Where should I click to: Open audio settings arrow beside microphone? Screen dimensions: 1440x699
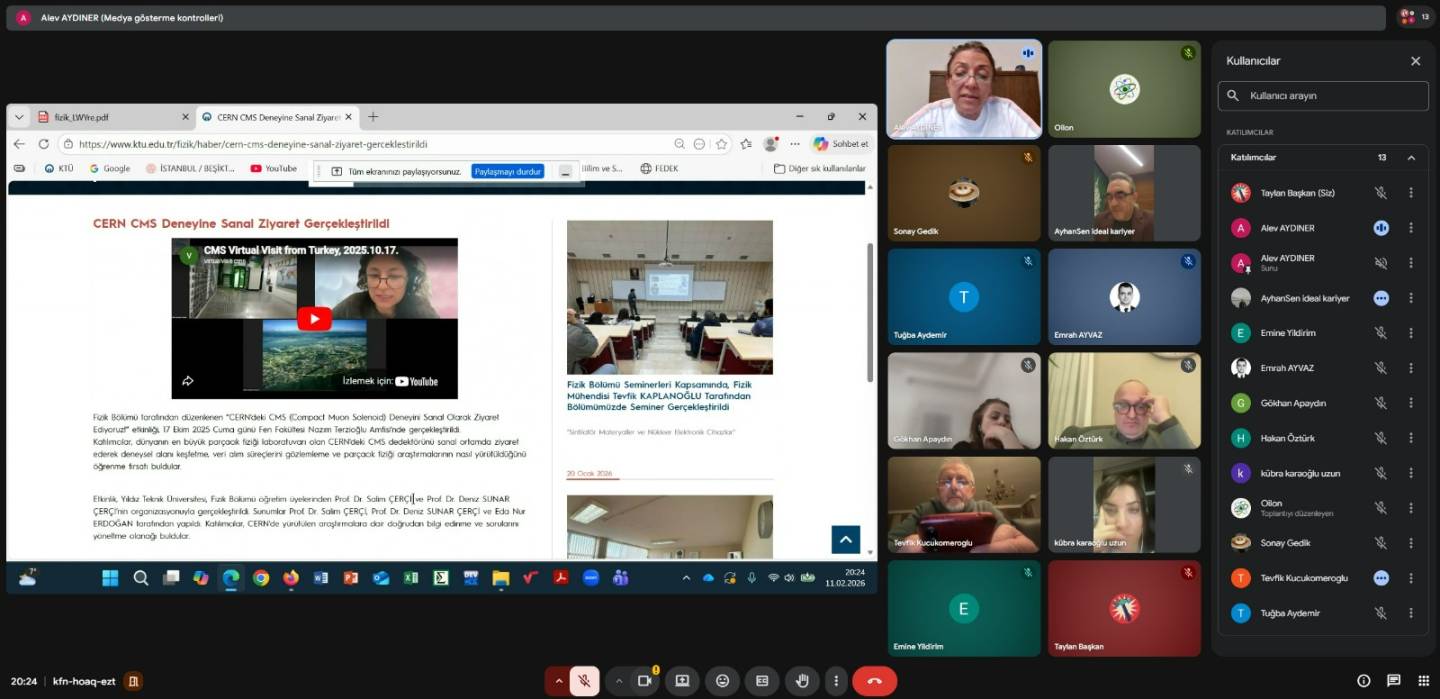(x=558, y=681)
